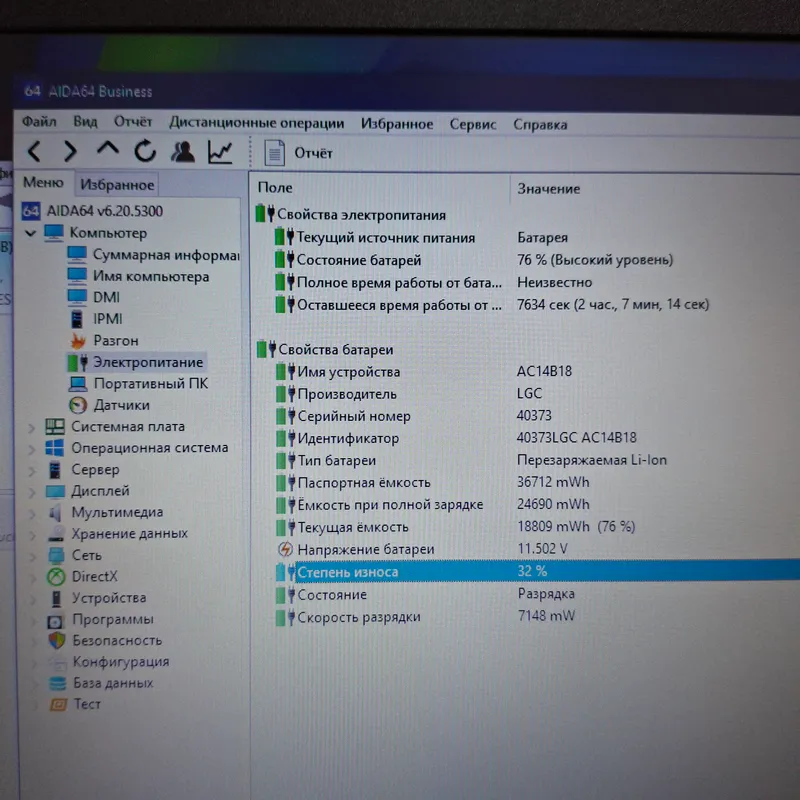
Task: Select the Степень износа row
Action: coord(537,571)
